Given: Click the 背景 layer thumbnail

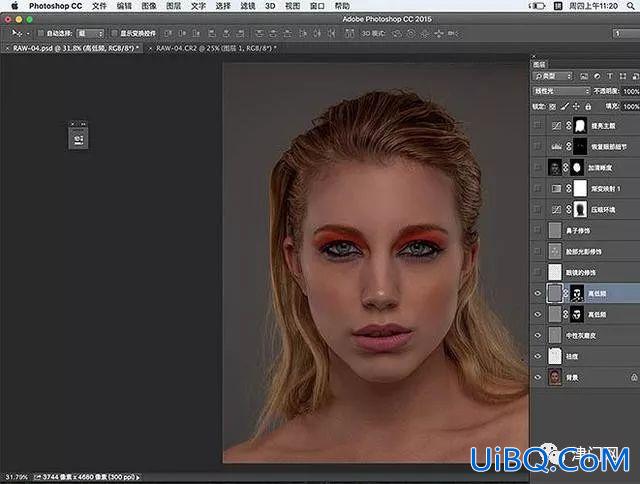Looking at the screenshot, I should point(555,377).
